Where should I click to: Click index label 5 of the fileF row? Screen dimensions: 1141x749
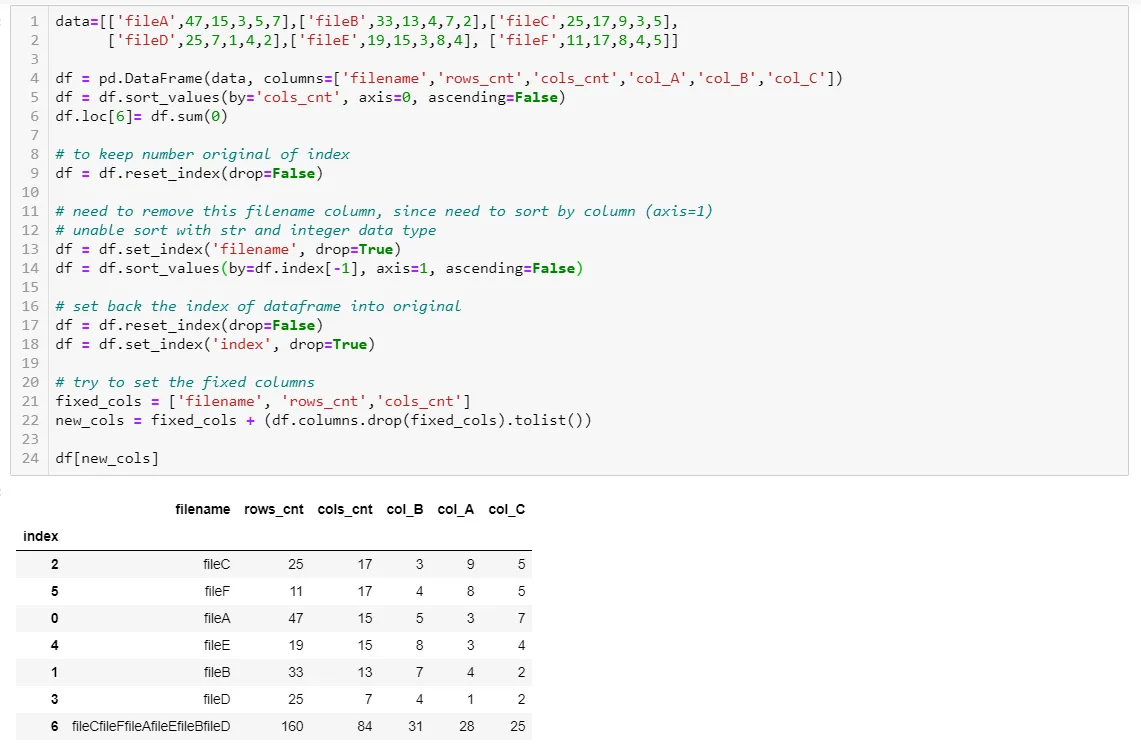(x=55, y=591)
